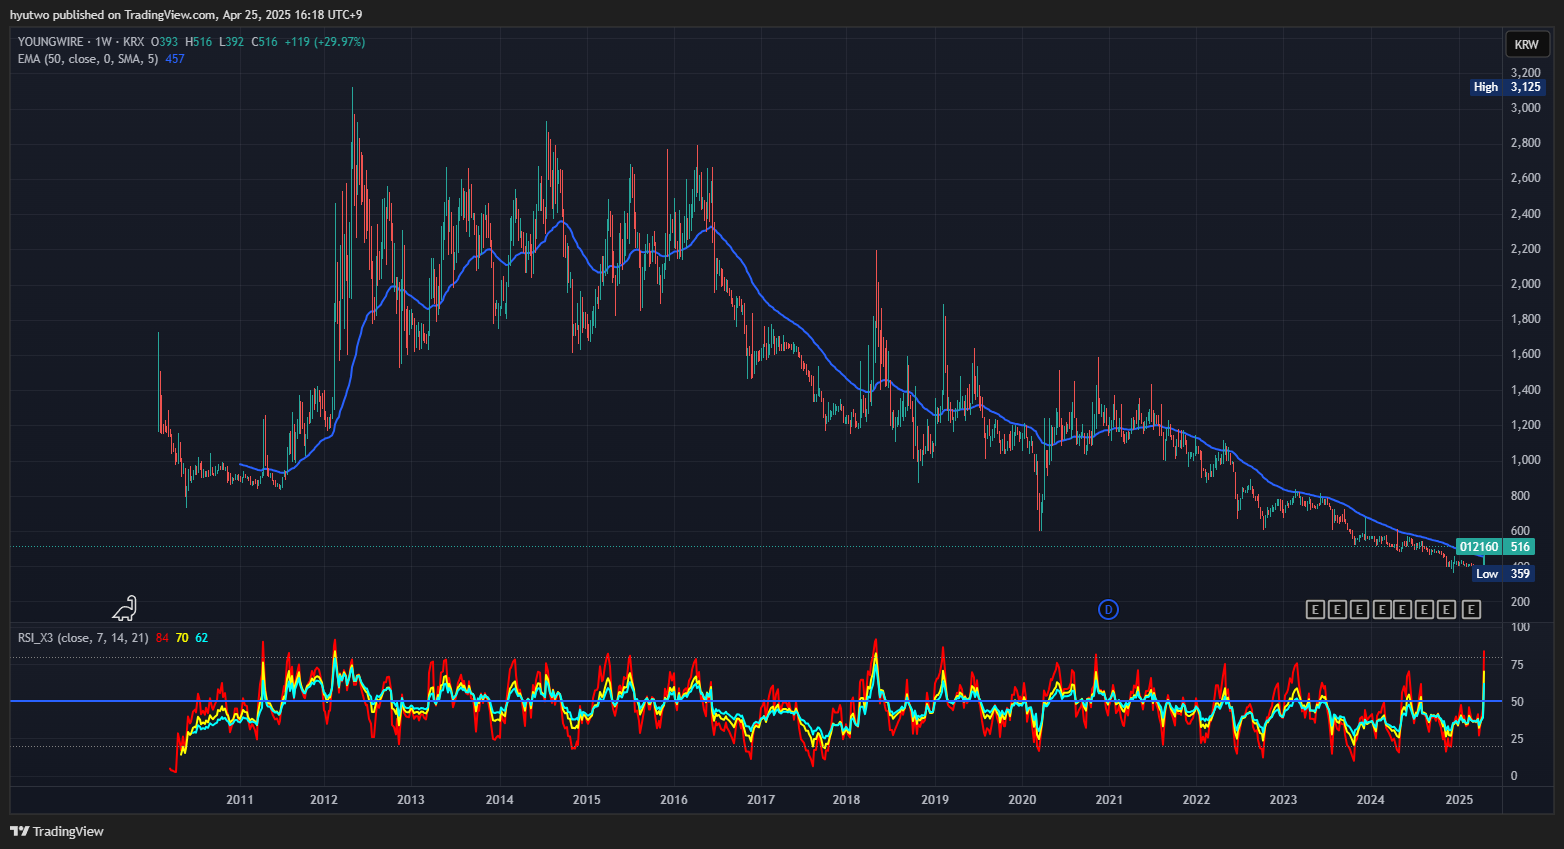Click the low value L392
This screenshot has width=1564, height=849.
click(x=232, y=42)
